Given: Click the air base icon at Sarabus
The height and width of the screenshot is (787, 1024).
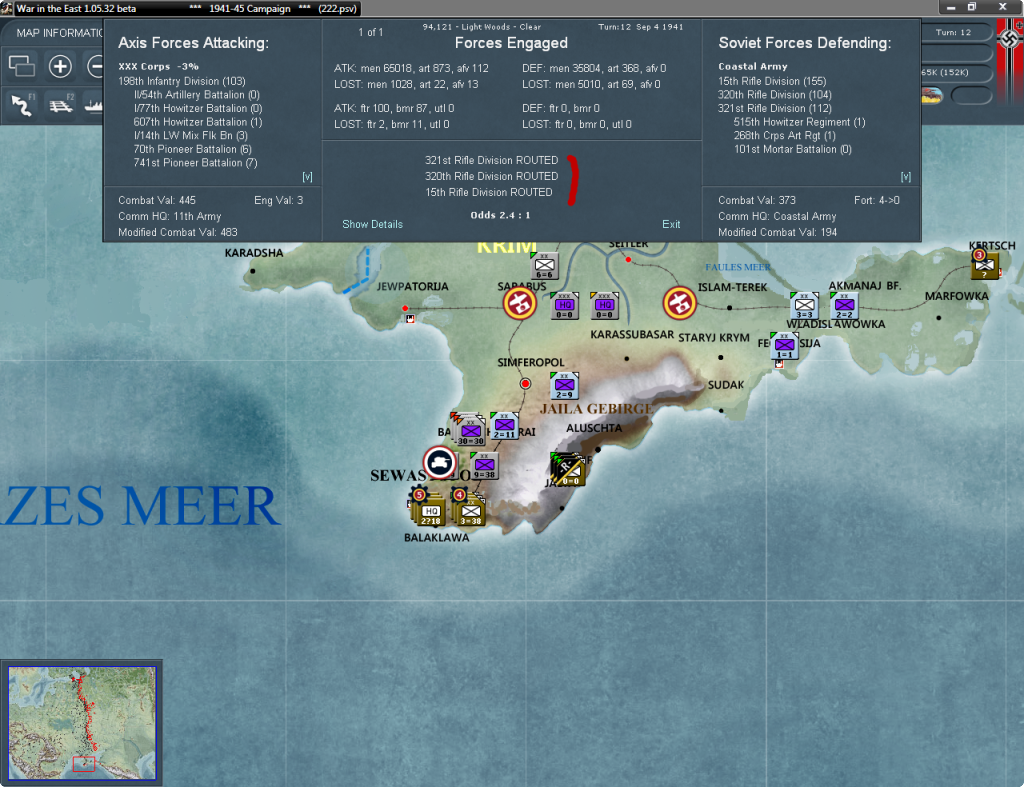Looking at the screenshot, I should 520,303.
